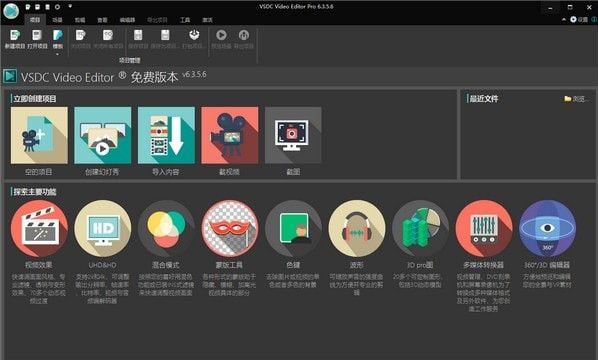Screen dimensions: 598x360
Task: Open the 3D pro图 charts feature icon
Action: [420, 228]
